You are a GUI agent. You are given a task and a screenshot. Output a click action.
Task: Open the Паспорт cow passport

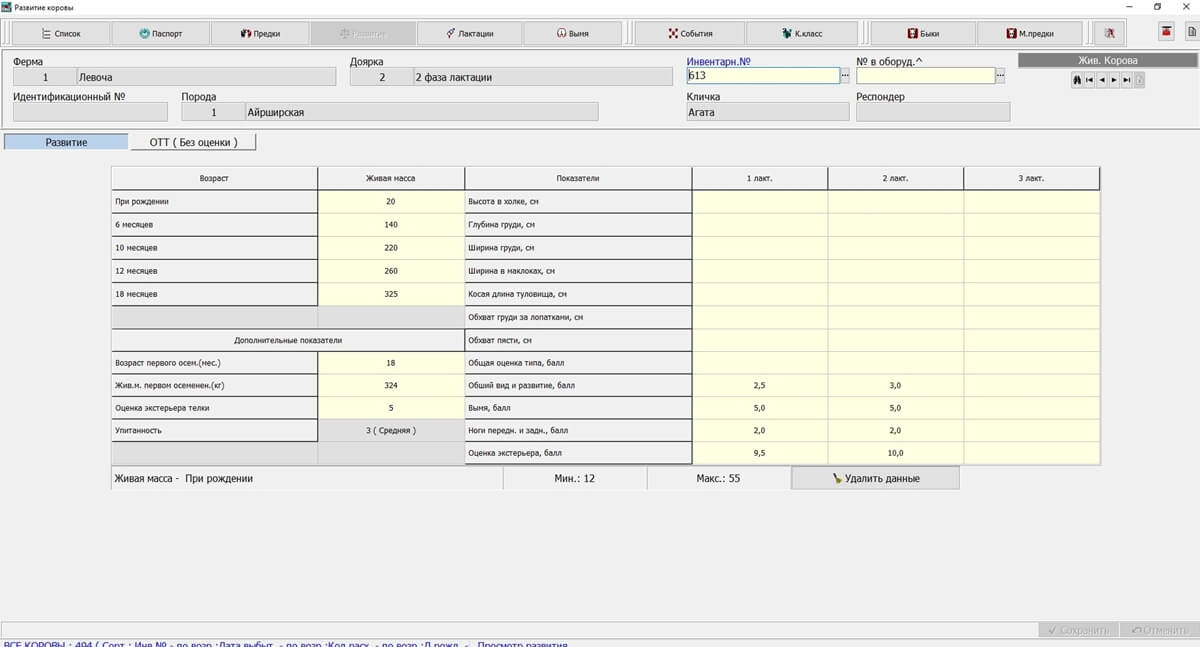(x=160, y=33)
